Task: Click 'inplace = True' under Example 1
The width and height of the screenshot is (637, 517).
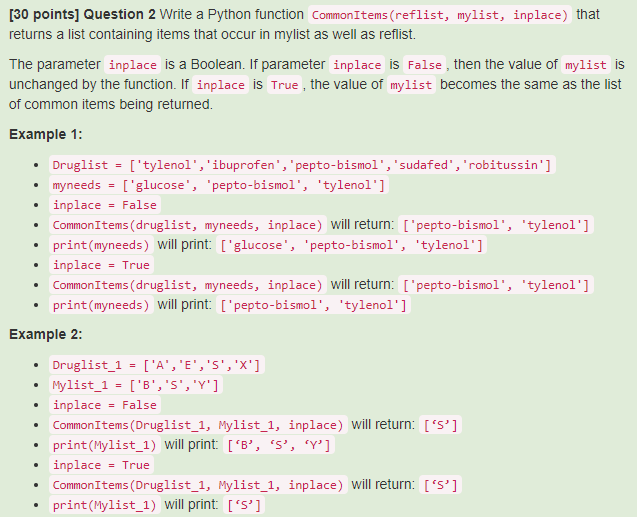Action: 101,265
